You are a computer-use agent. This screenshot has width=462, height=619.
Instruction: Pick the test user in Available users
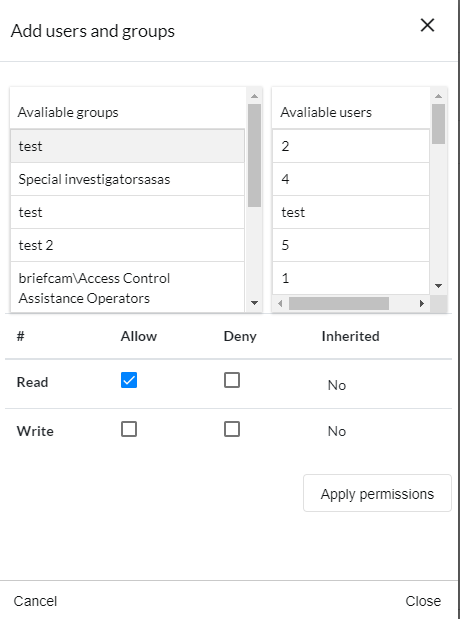click(351, 212)
